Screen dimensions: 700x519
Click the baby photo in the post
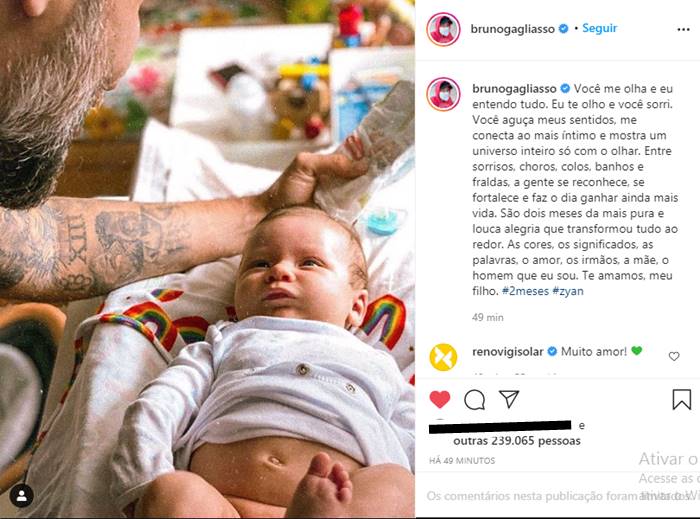click(207, 259)
